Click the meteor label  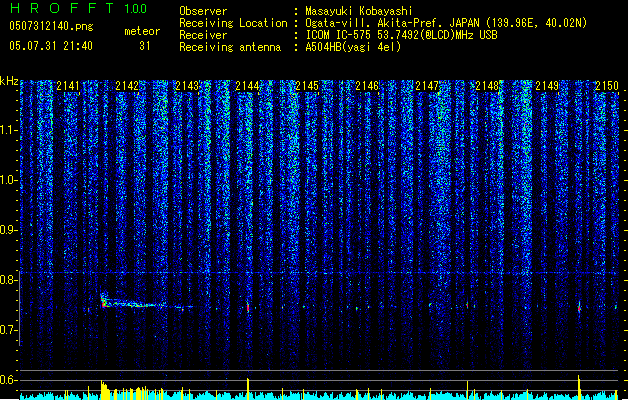[142, 31]
